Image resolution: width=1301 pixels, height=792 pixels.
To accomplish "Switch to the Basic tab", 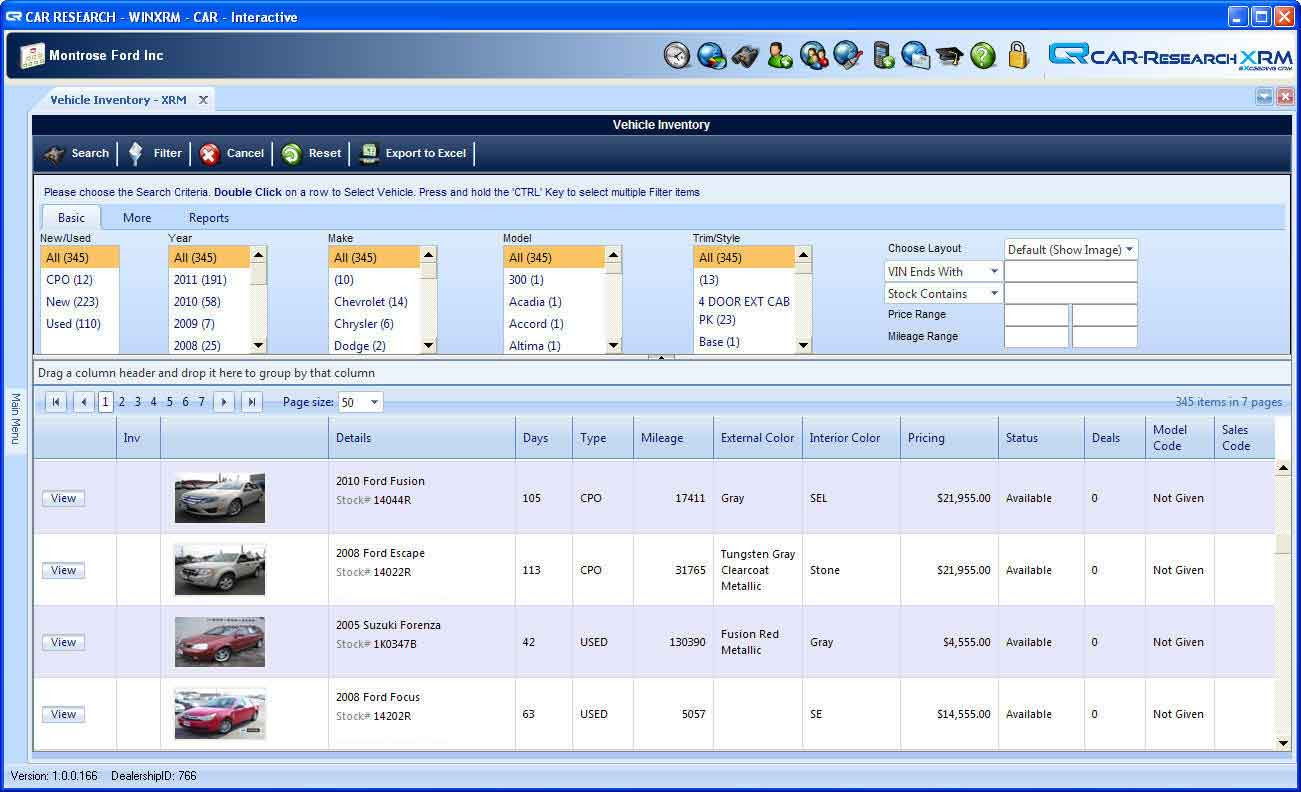I will pyautogui.click(x=71, y=218).
